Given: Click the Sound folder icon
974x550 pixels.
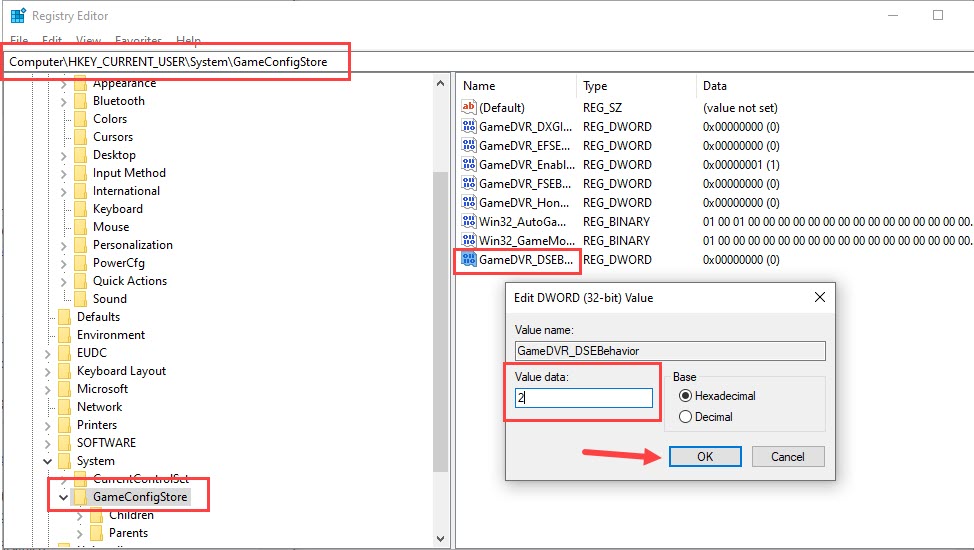Looking at the screenshot, I should click(x=81, y=299).
